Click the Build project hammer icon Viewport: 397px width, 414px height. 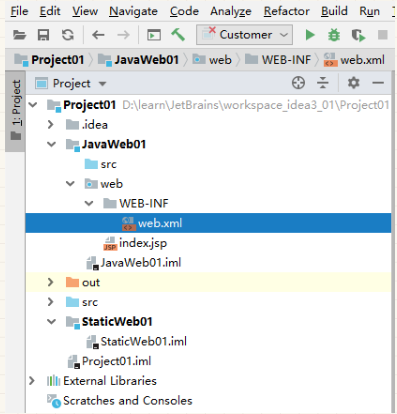pyautogui.click(x=178, y=34)
